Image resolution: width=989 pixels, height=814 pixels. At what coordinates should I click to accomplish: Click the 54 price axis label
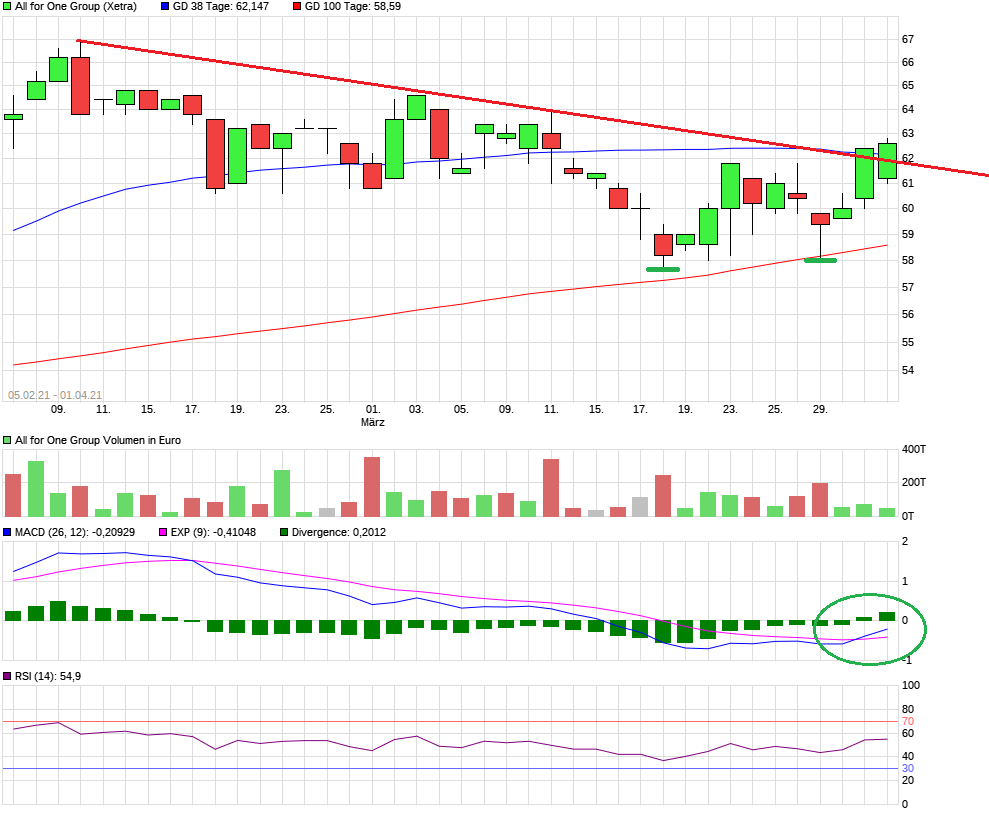908,370
